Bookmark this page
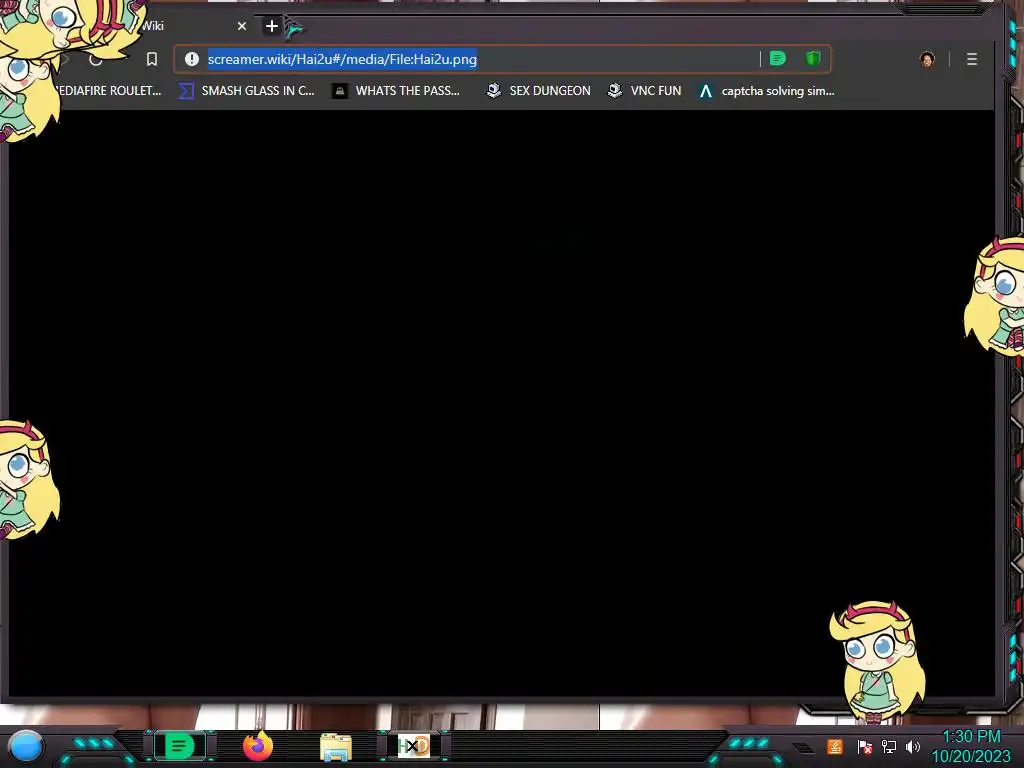The height and width of the screenshot is (768, 1024). (152, 59)
